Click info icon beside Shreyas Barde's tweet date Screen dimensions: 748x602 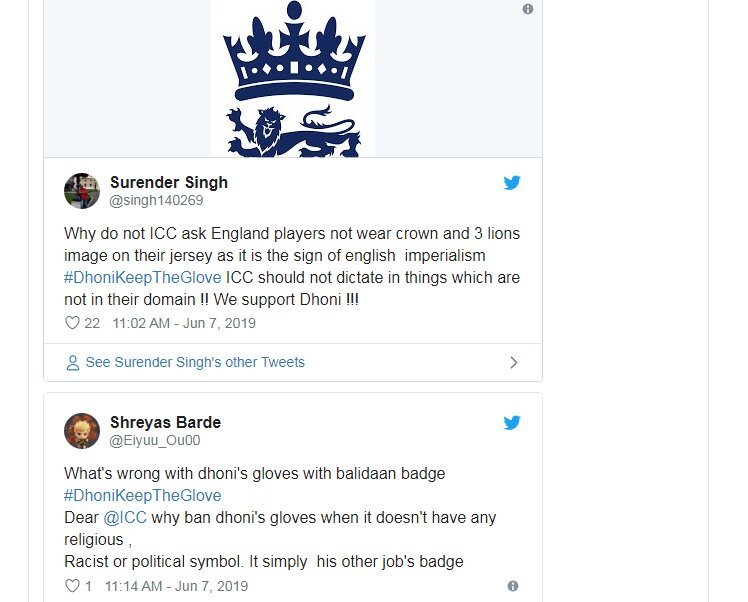tap(513, 586)
